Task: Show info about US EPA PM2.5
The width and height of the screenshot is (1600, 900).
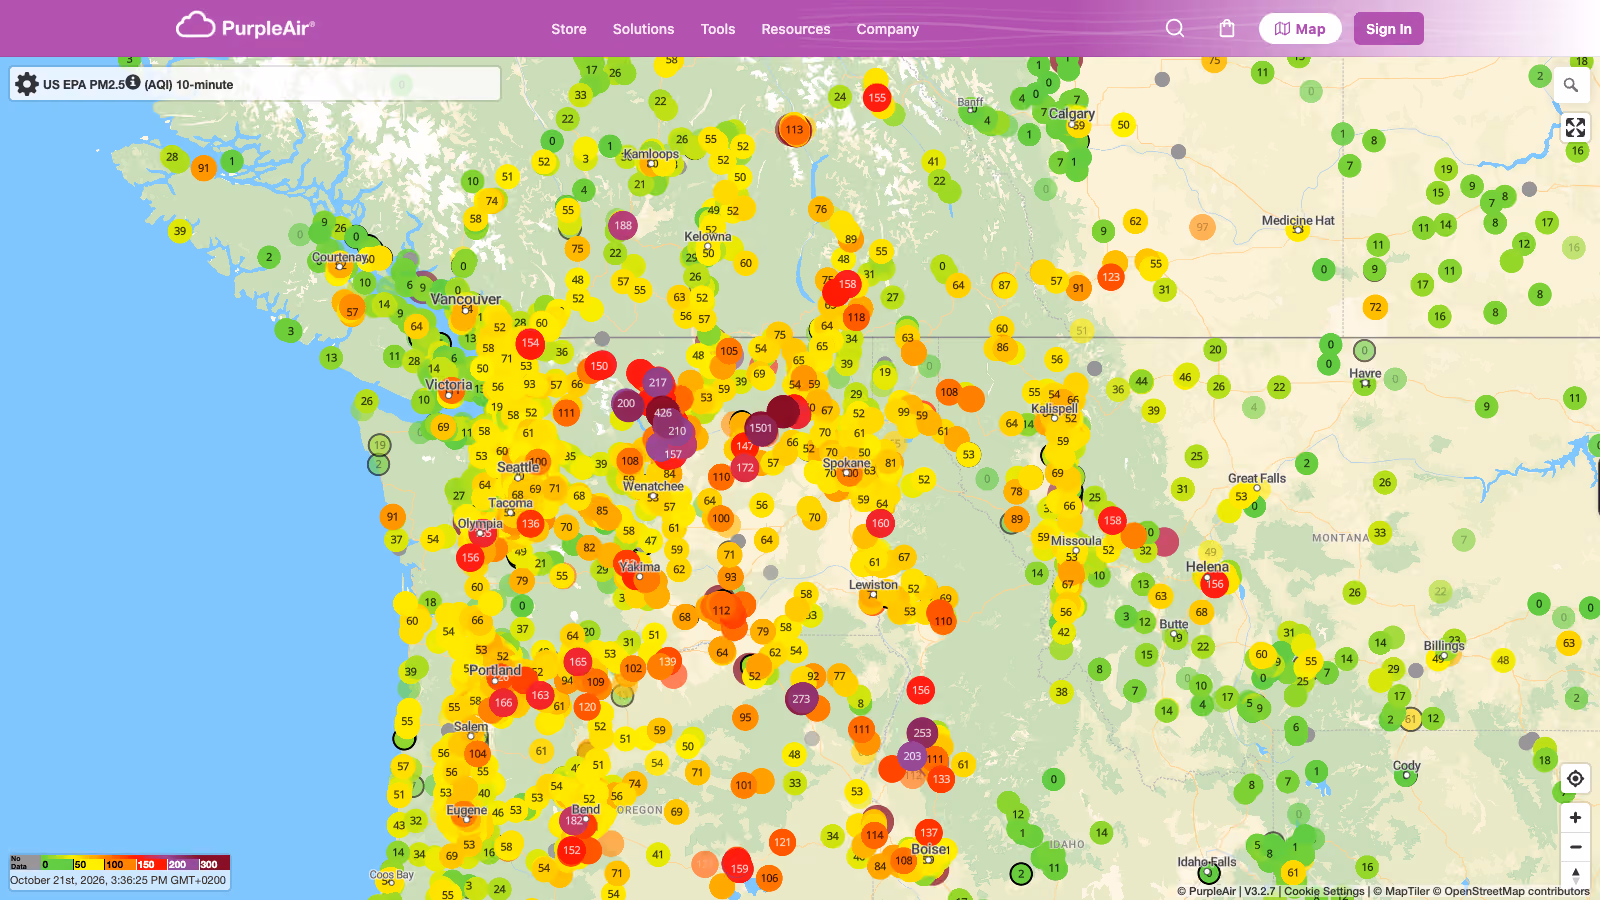Action: [x=132, y=82]
